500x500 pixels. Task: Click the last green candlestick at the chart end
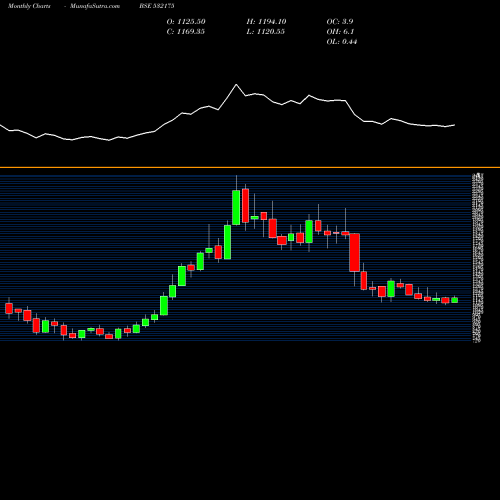coord(454,300)
